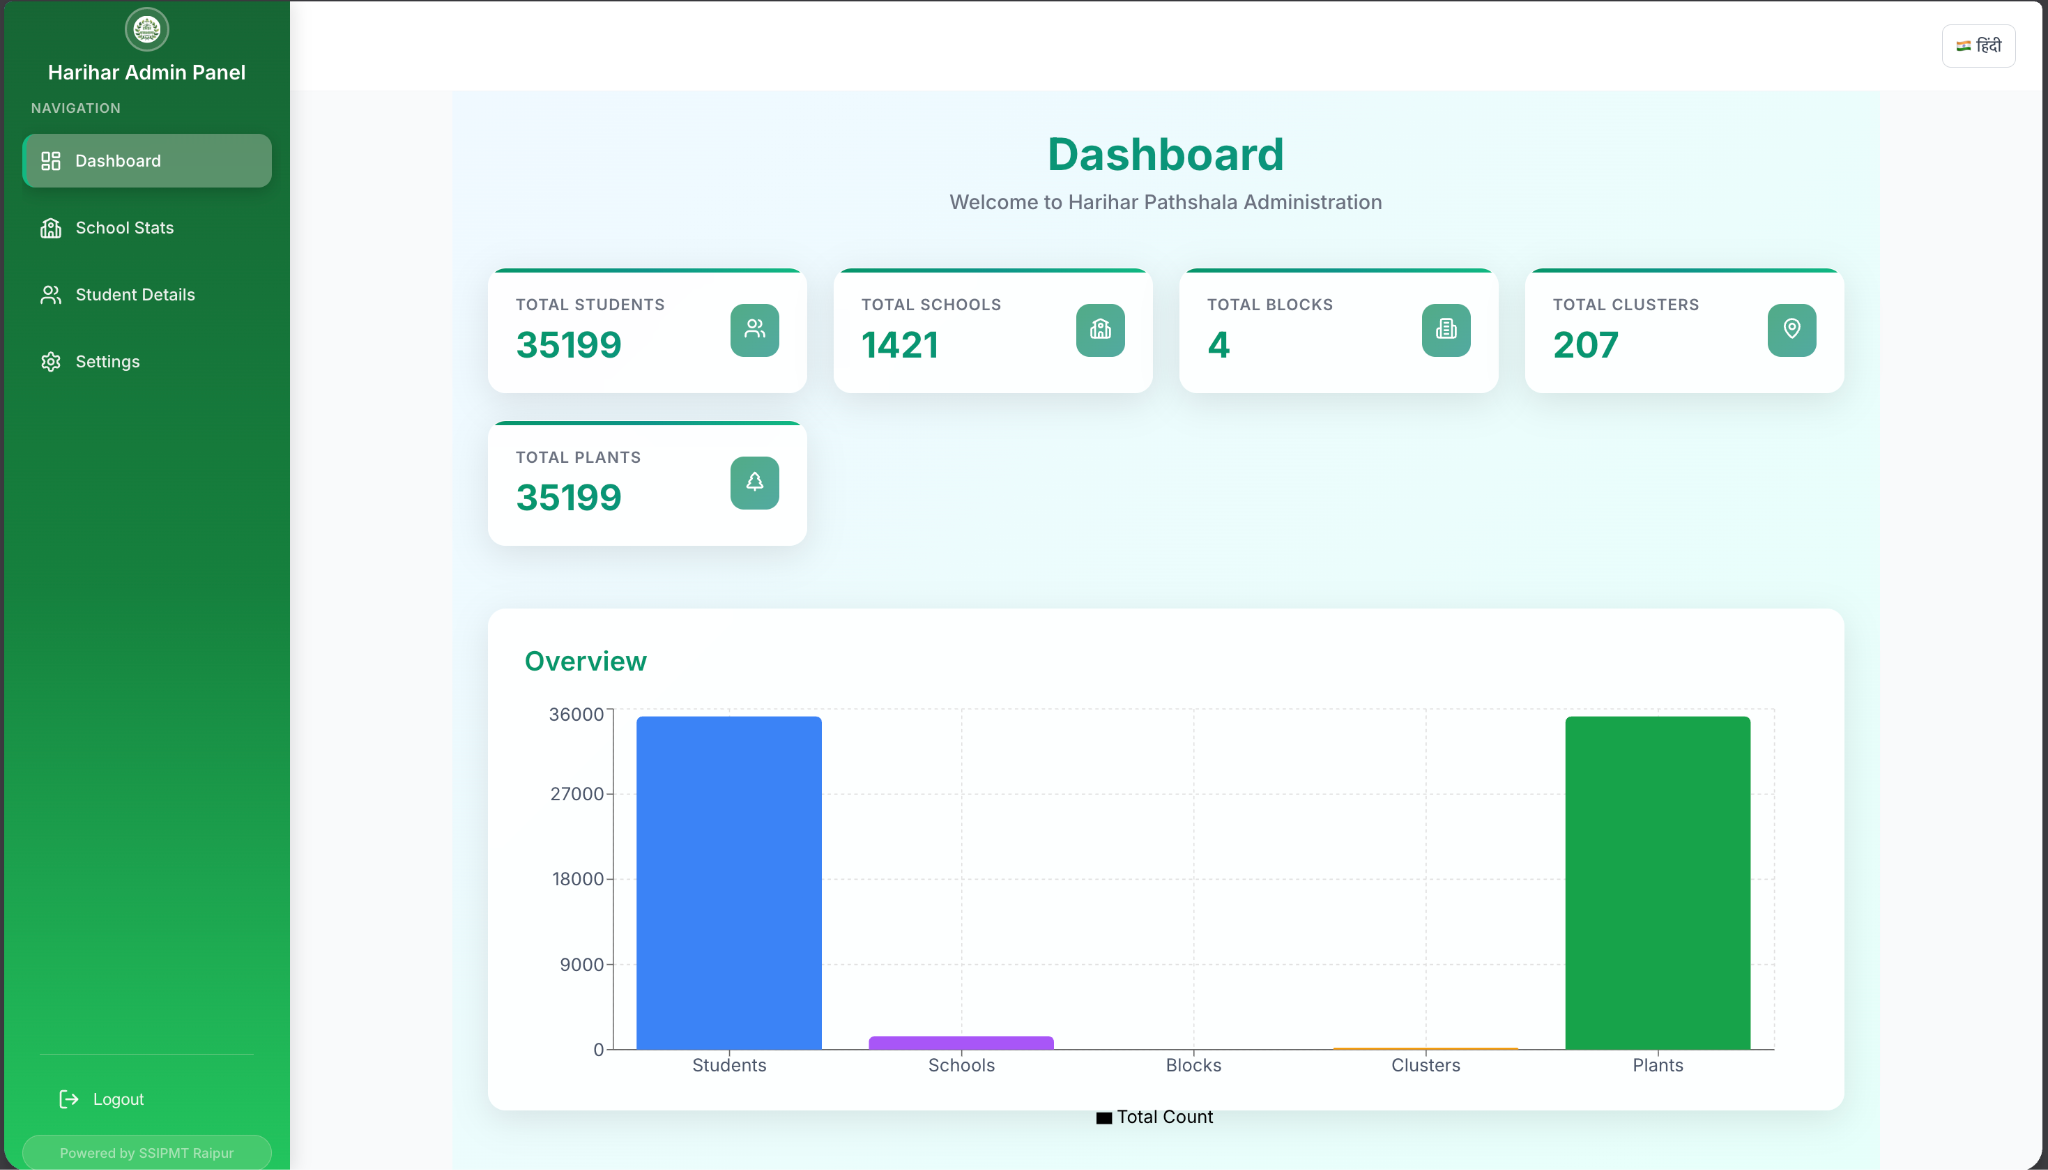
Task: Click the Logout arrow icon
Action: (69, 1099)
